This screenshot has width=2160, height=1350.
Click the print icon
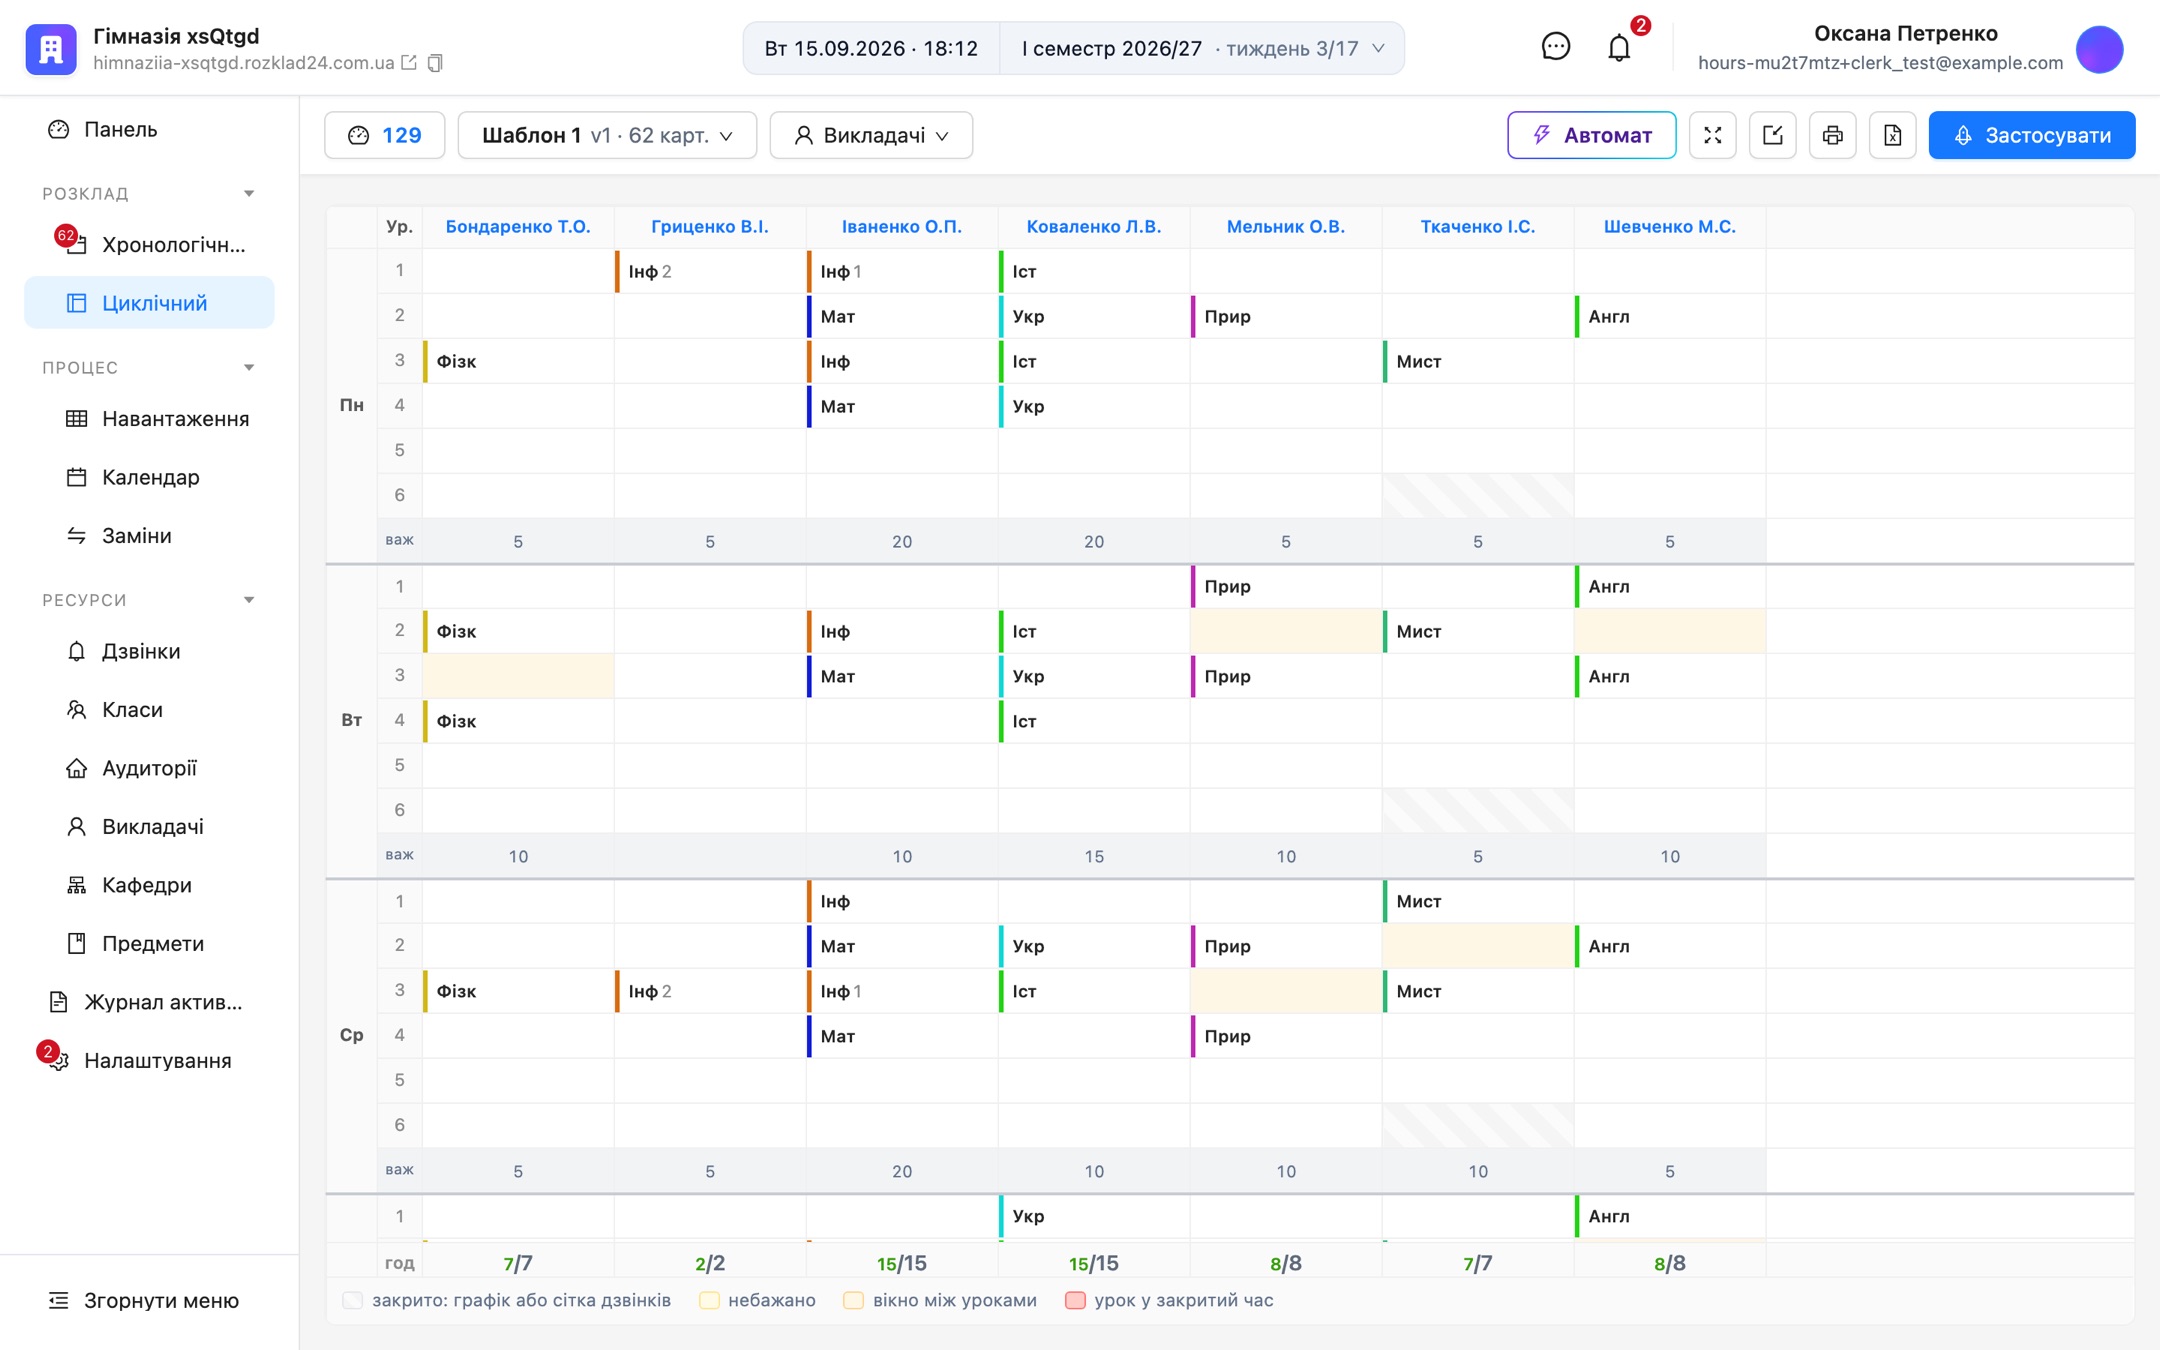(x=1832, y=135)
